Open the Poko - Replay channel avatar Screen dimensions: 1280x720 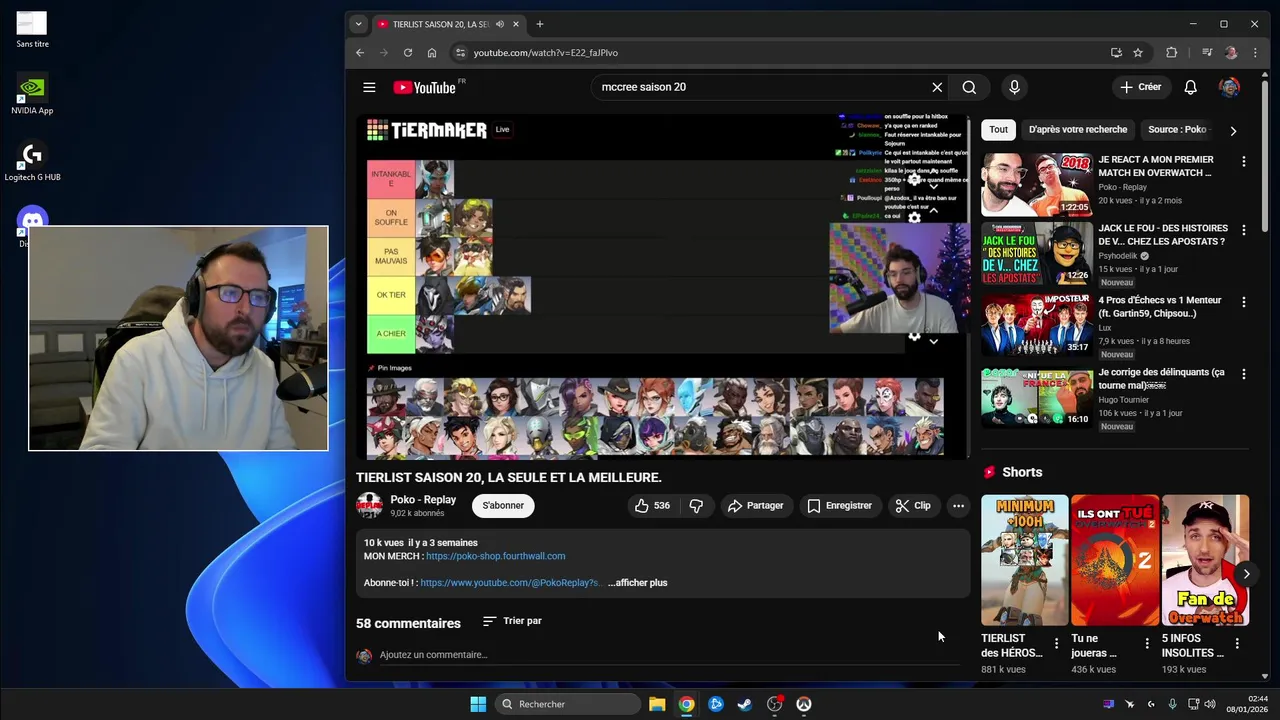pyautogui.click(x=369, y=506)
